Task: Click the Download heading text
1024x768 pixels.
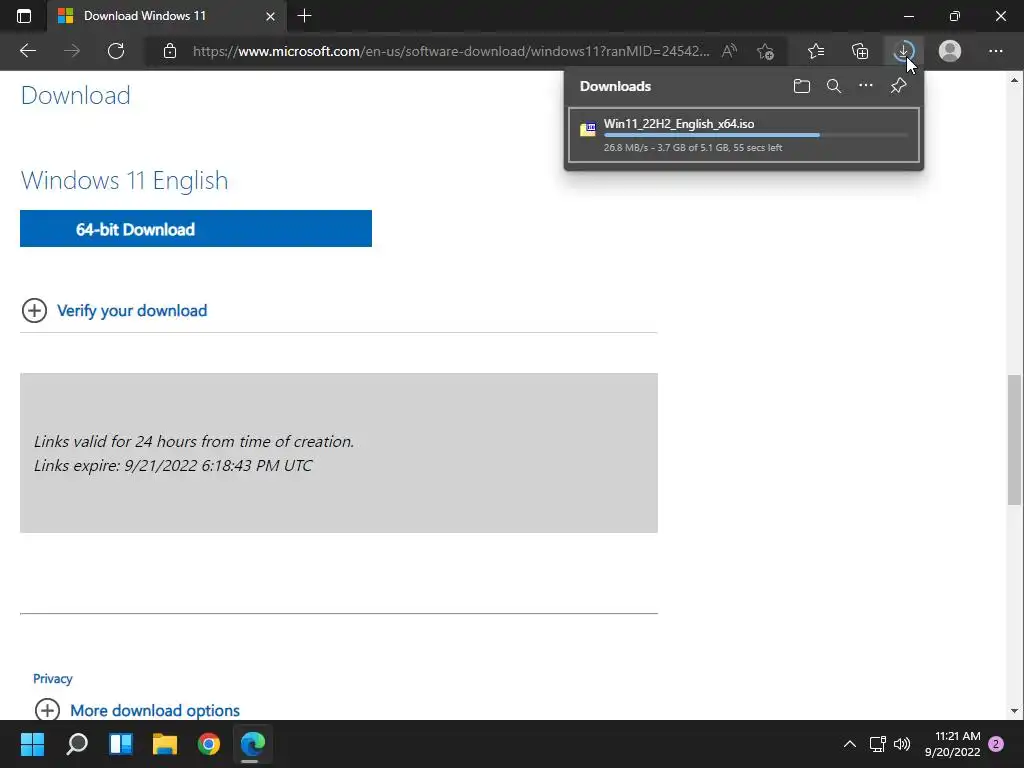Action: 76,95
